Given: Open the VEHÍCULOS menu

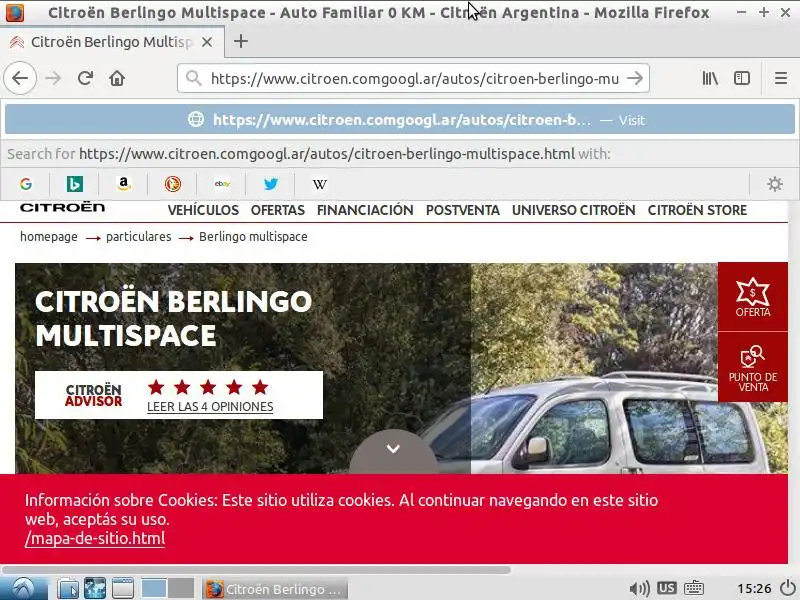Looking at the screenshot, I should (x=203, y=210).
